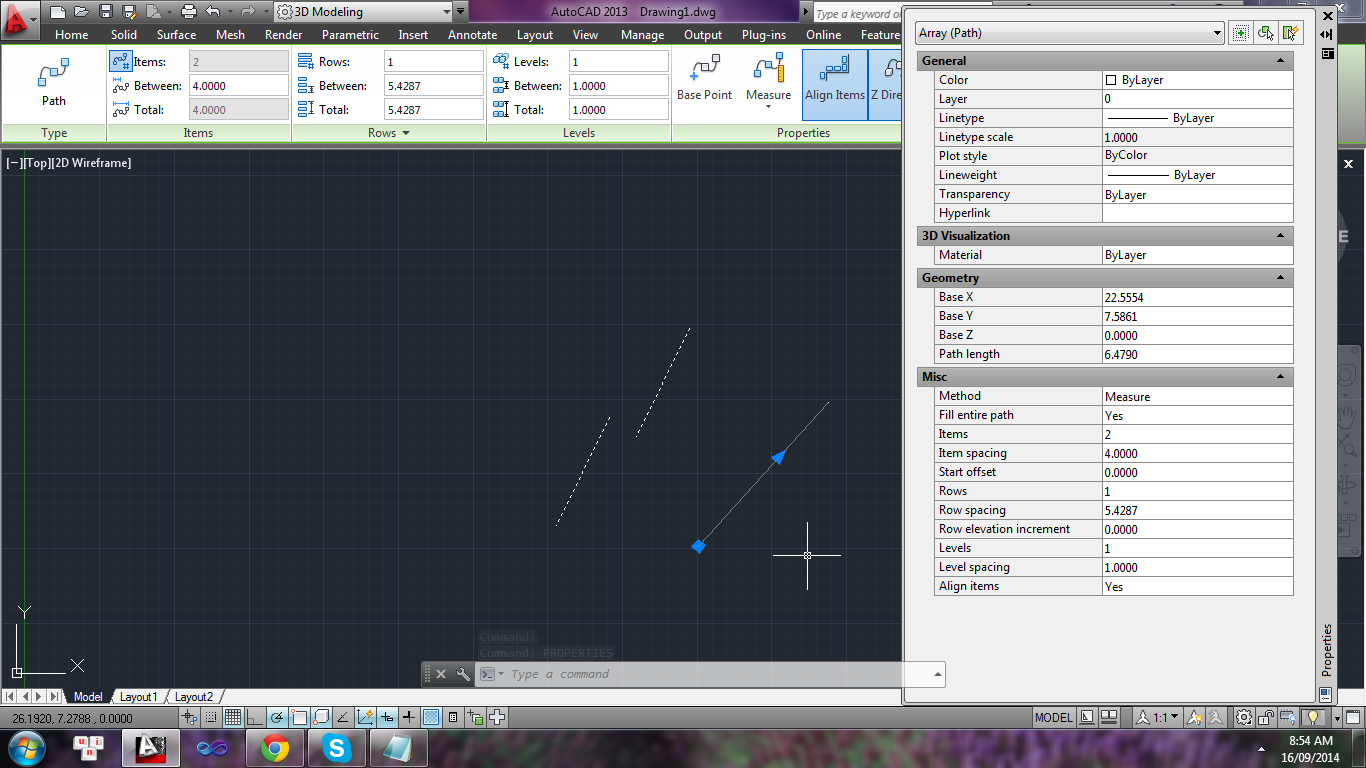Switch to the Layout2 tab
Viewport: 1366px width, 768px height.
coord(193,697)
